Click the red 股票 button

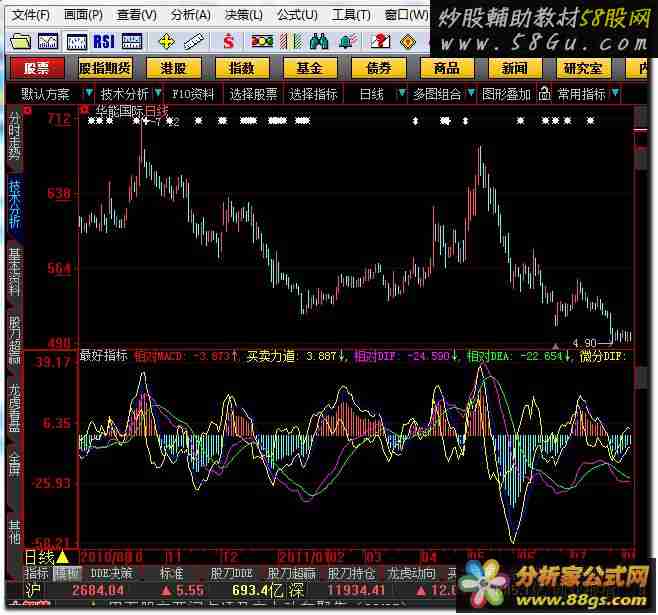click(37, 68)
